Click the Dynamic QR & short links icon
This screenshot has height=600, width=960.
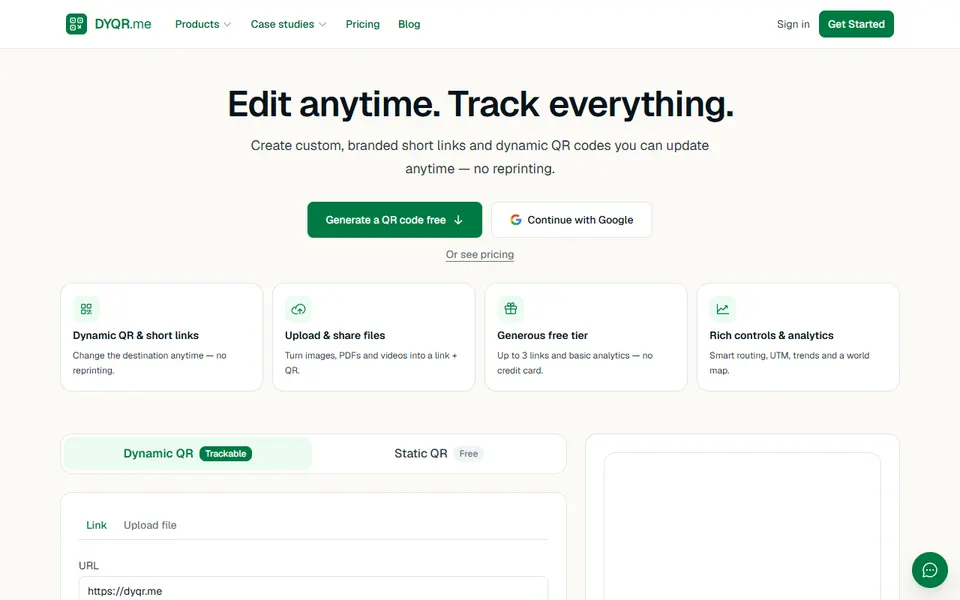pos(86,309)
